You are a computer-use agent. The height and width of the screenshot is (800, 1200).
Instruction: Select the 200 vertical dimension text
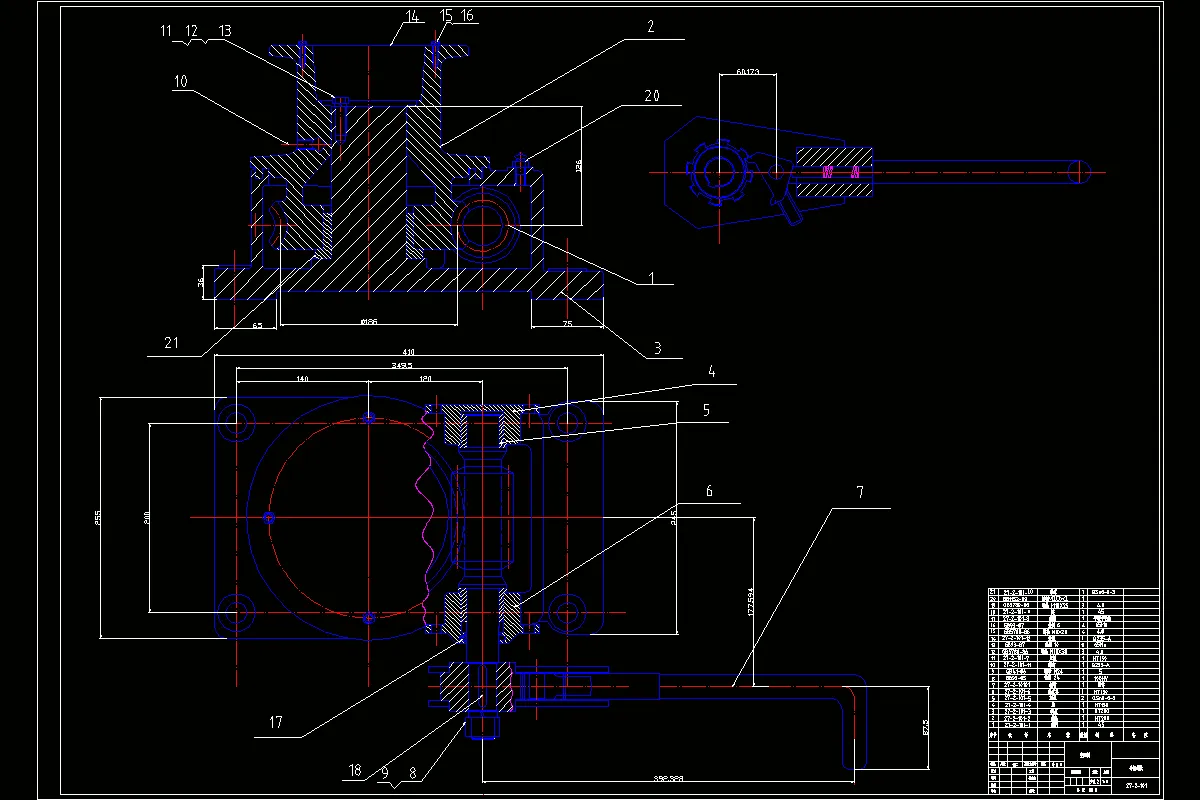click(145, 518)
